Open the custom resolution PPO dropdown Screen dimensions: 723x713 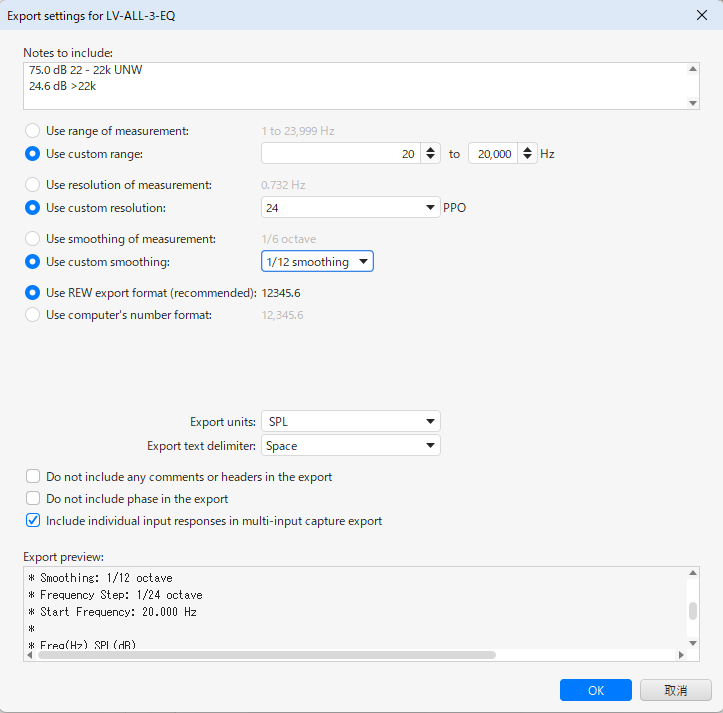350,208
